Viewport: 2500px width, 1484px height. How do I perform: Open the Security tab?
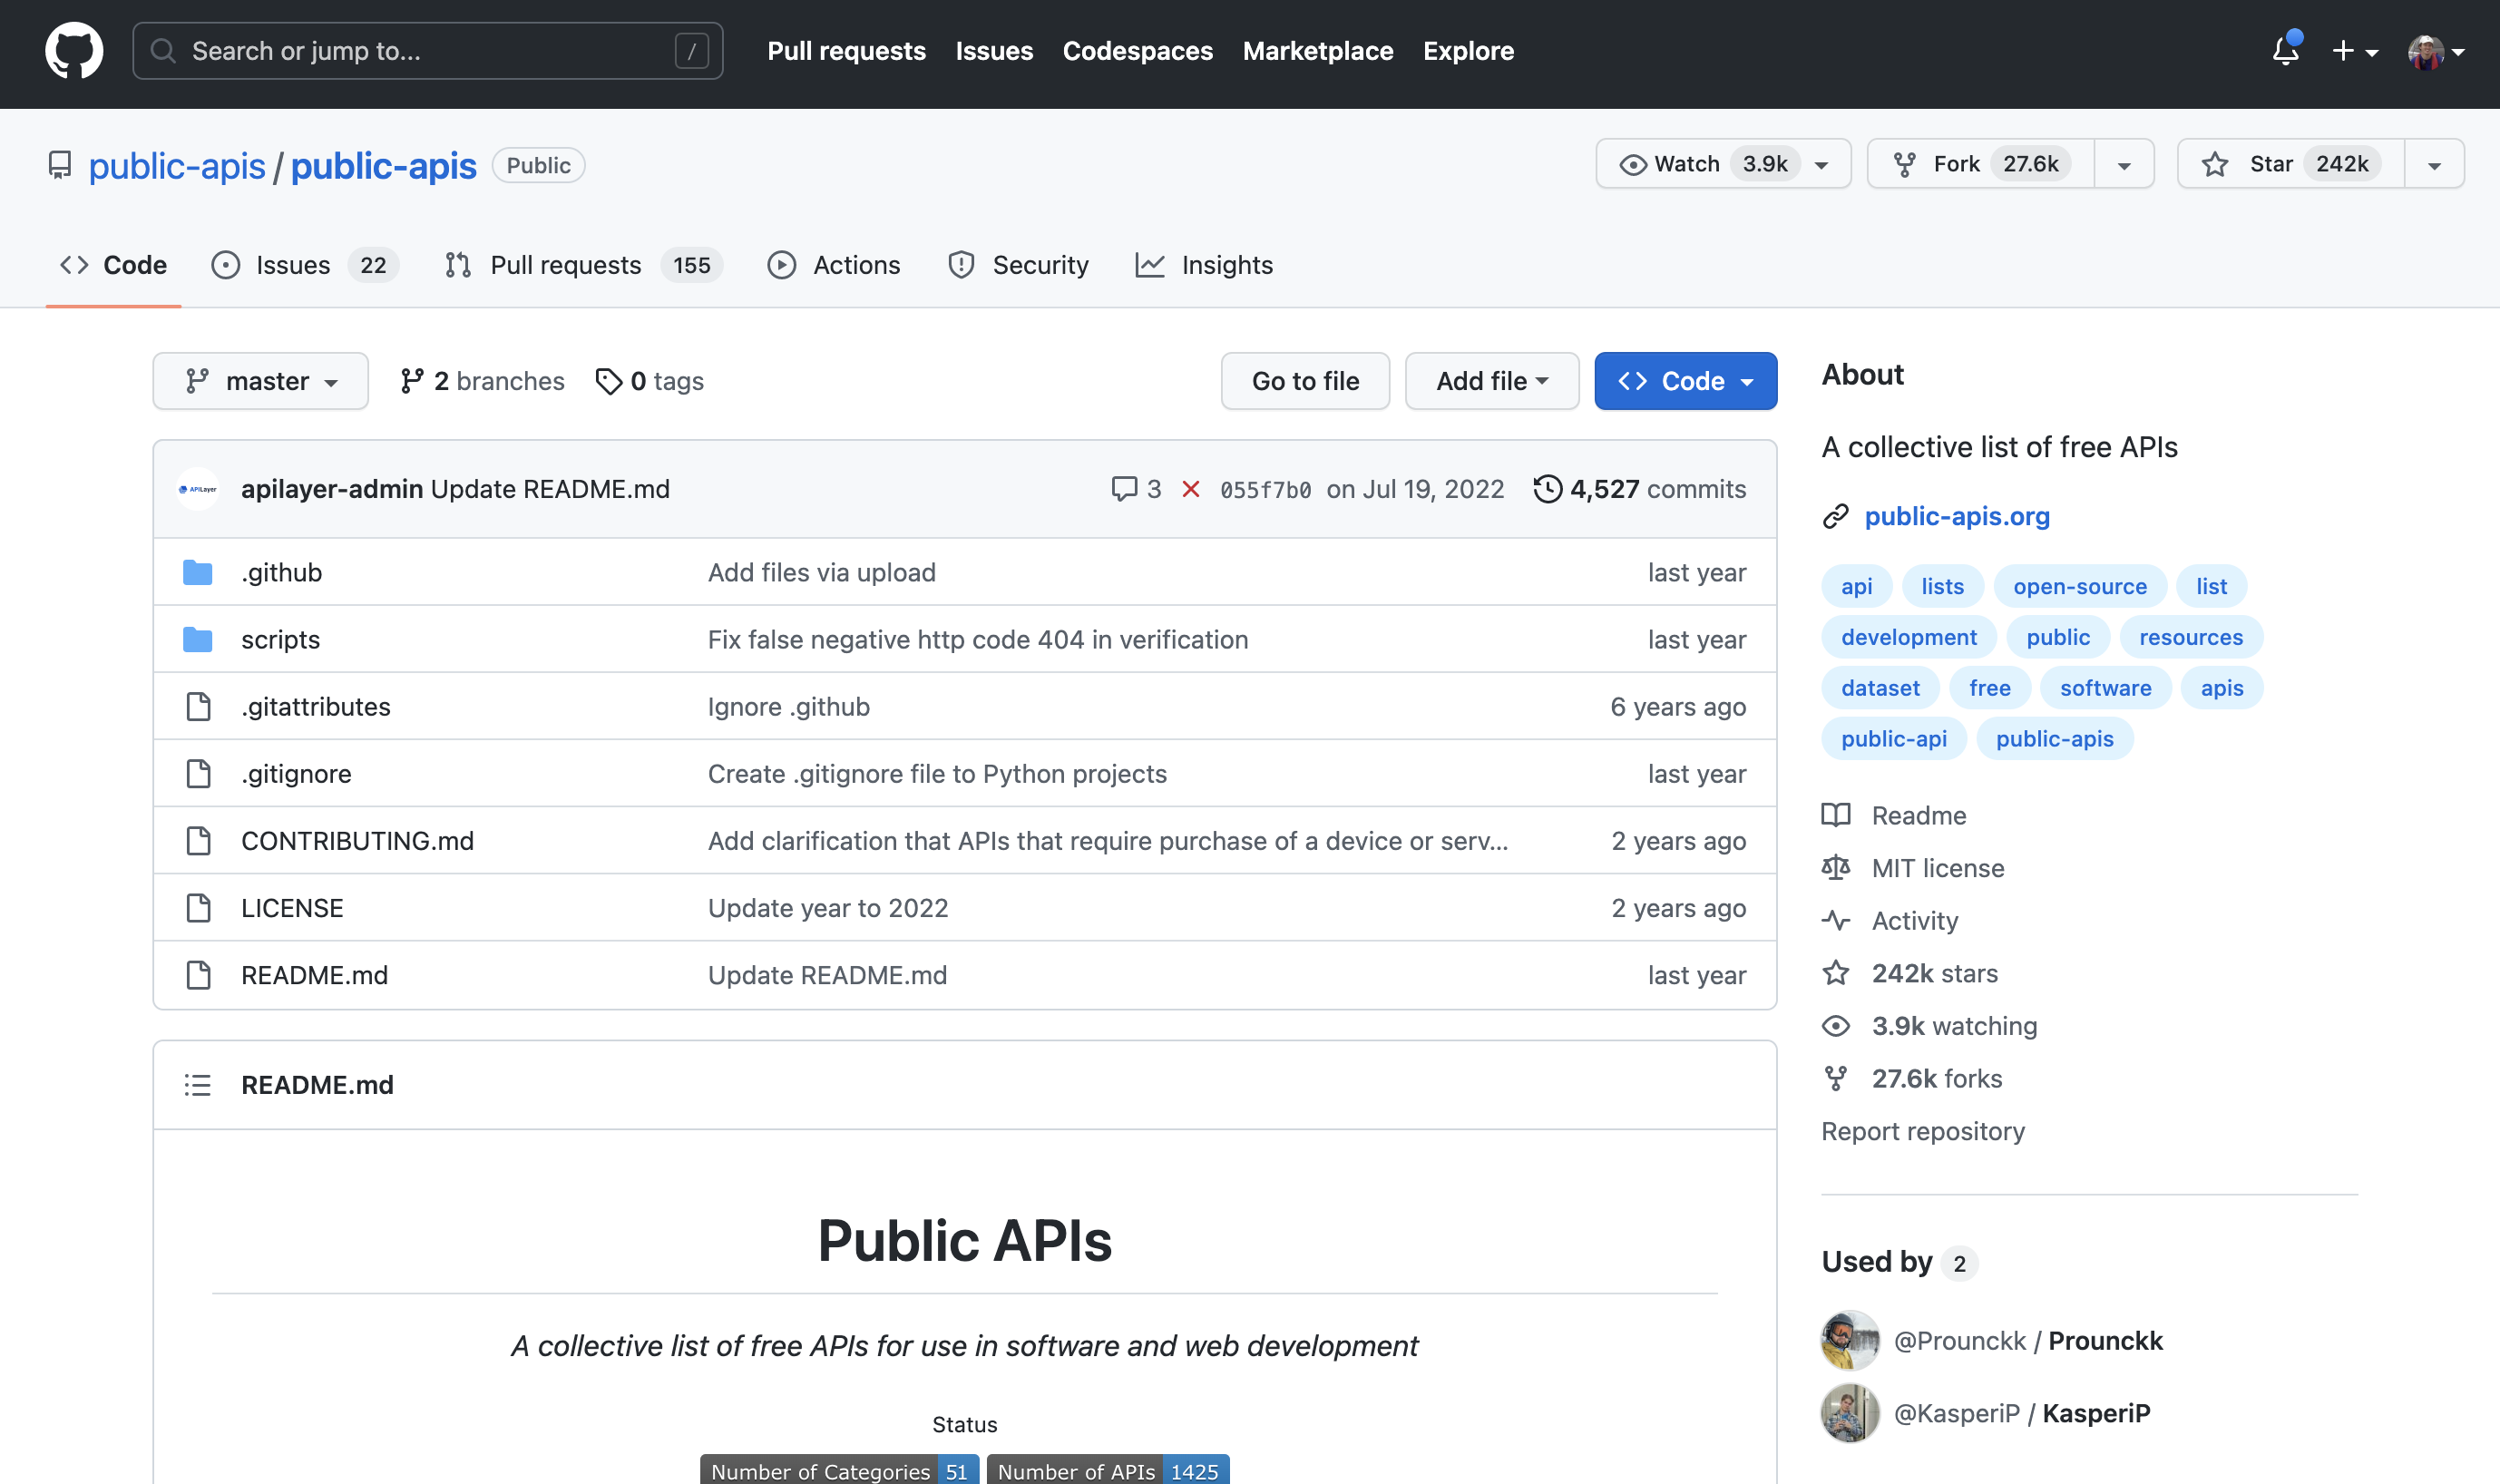(1018, 265)
